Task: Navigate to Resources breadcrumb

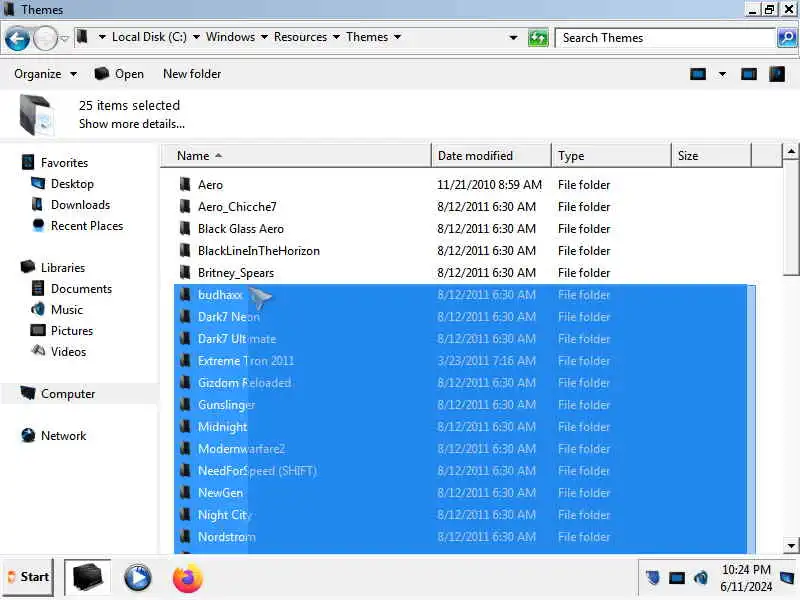Action: pyautogui.click(x=300, y=37)
